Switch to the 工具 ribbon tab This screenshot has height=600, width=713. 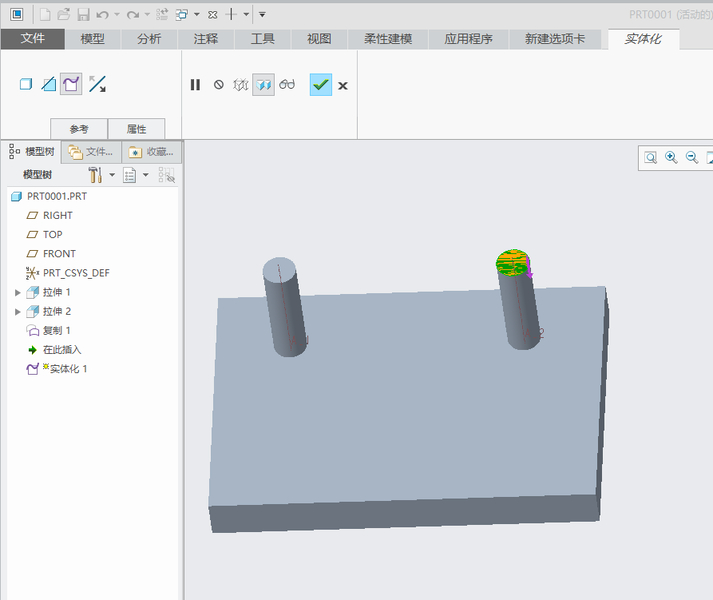(x=263, y=39)
